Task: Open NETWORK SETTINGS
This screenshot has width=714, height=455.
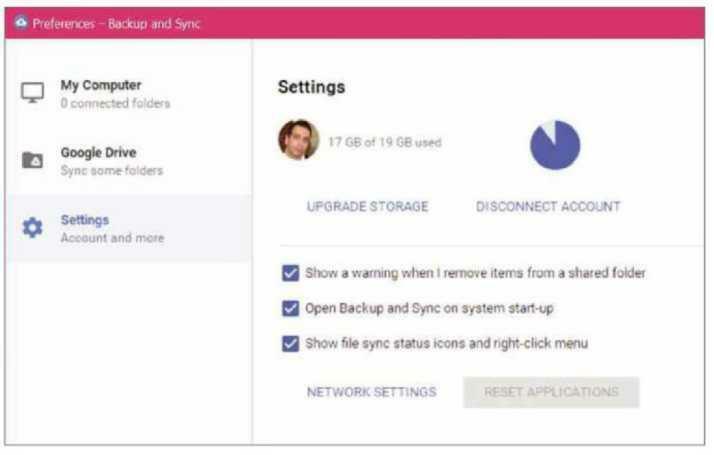Action: [x=372, y=392]
